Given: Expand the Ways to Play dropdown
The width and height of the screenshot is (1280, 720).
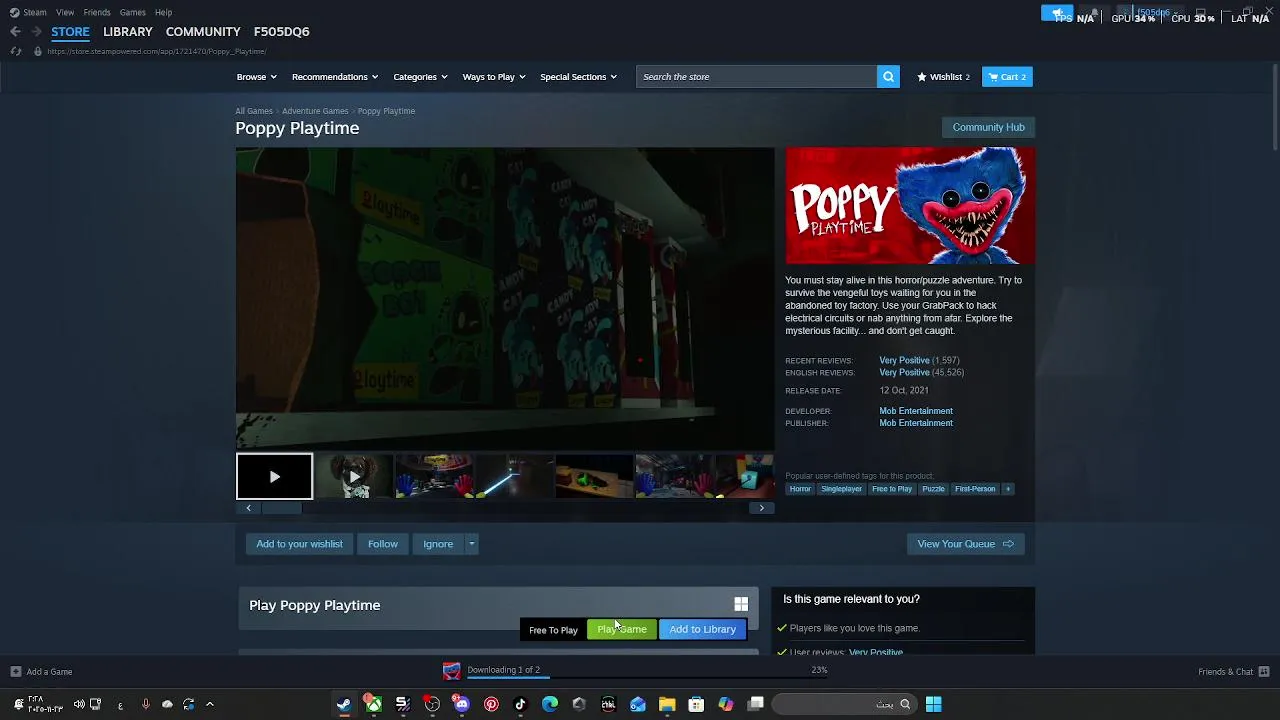Looking at the screenshot, I should click(x=494, y=77).
